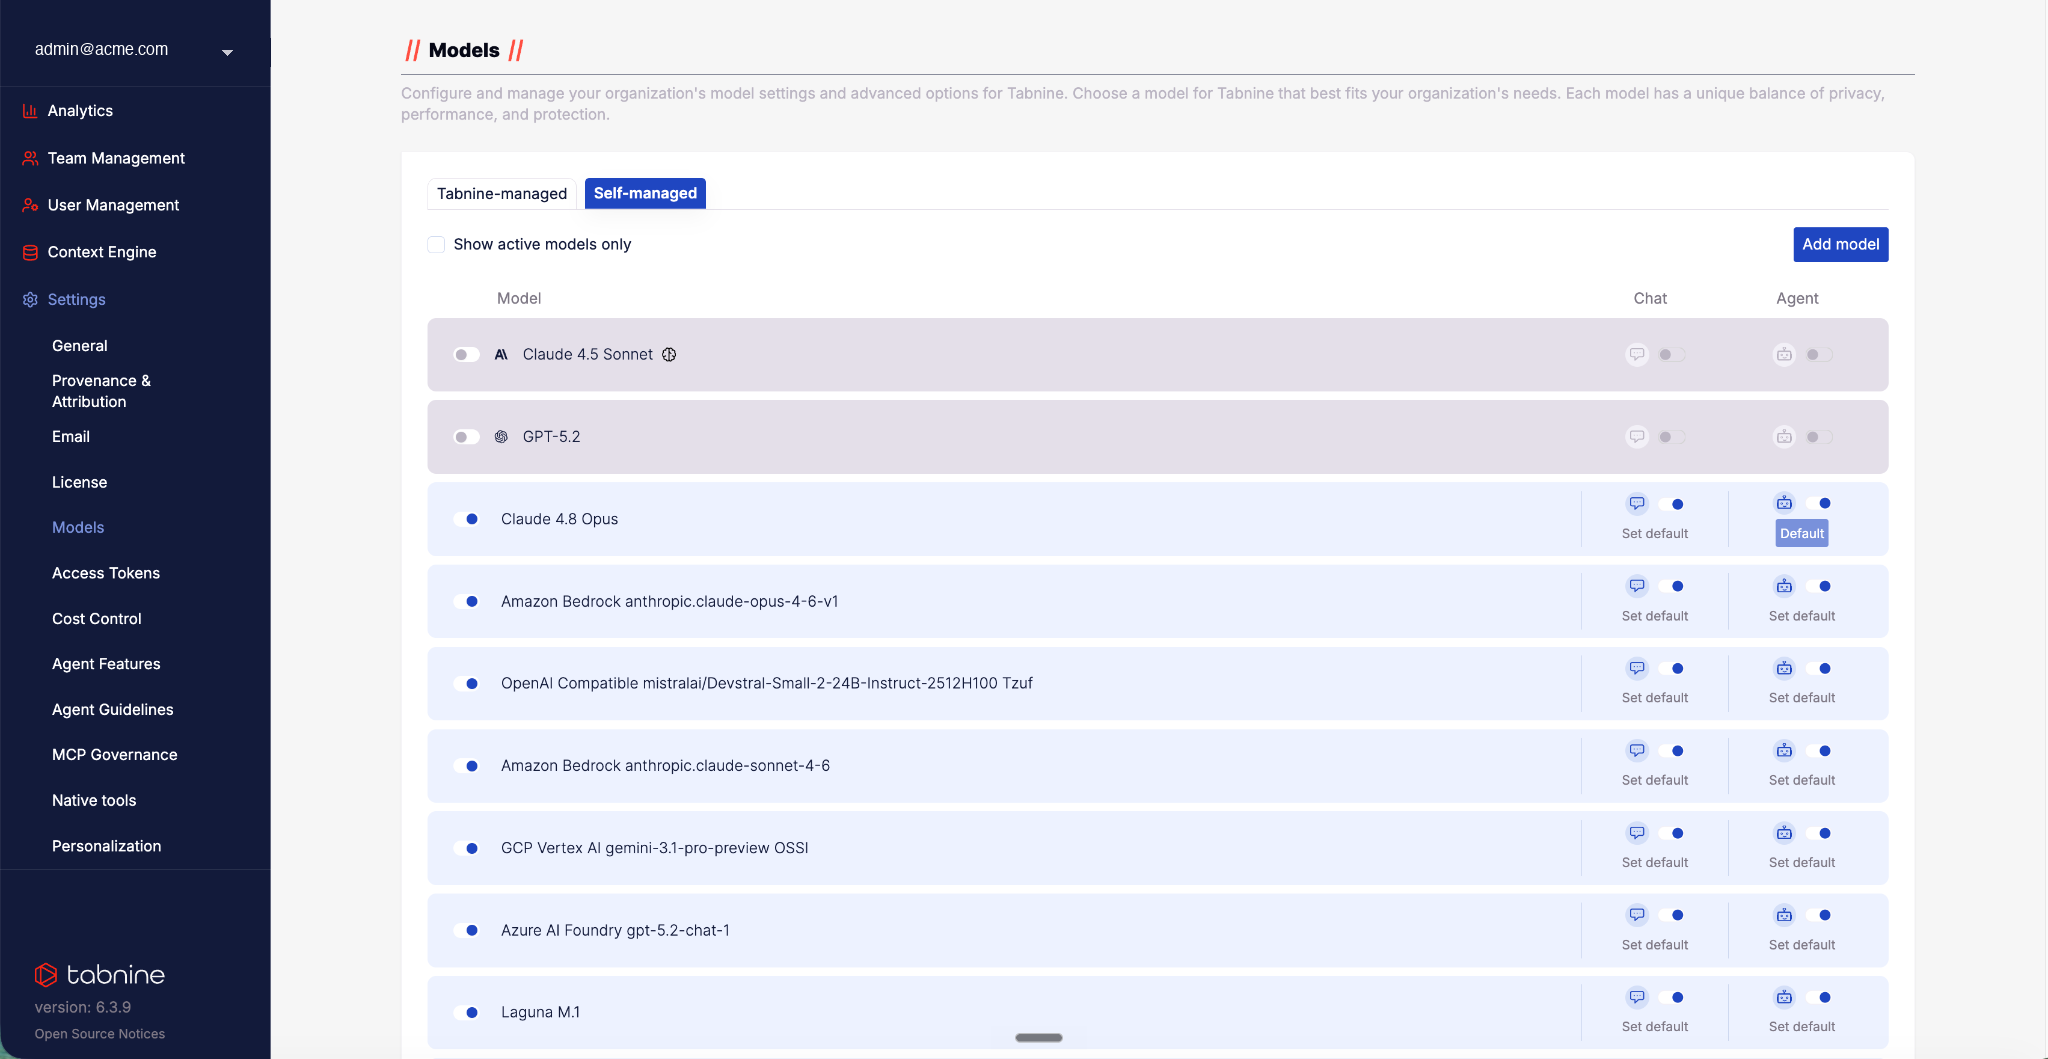The height and width of the screenshot is (1059, 2048).
Task: Click the info icon next to Claude 4.5 Sonnet
Action: [x=669, y=354]
